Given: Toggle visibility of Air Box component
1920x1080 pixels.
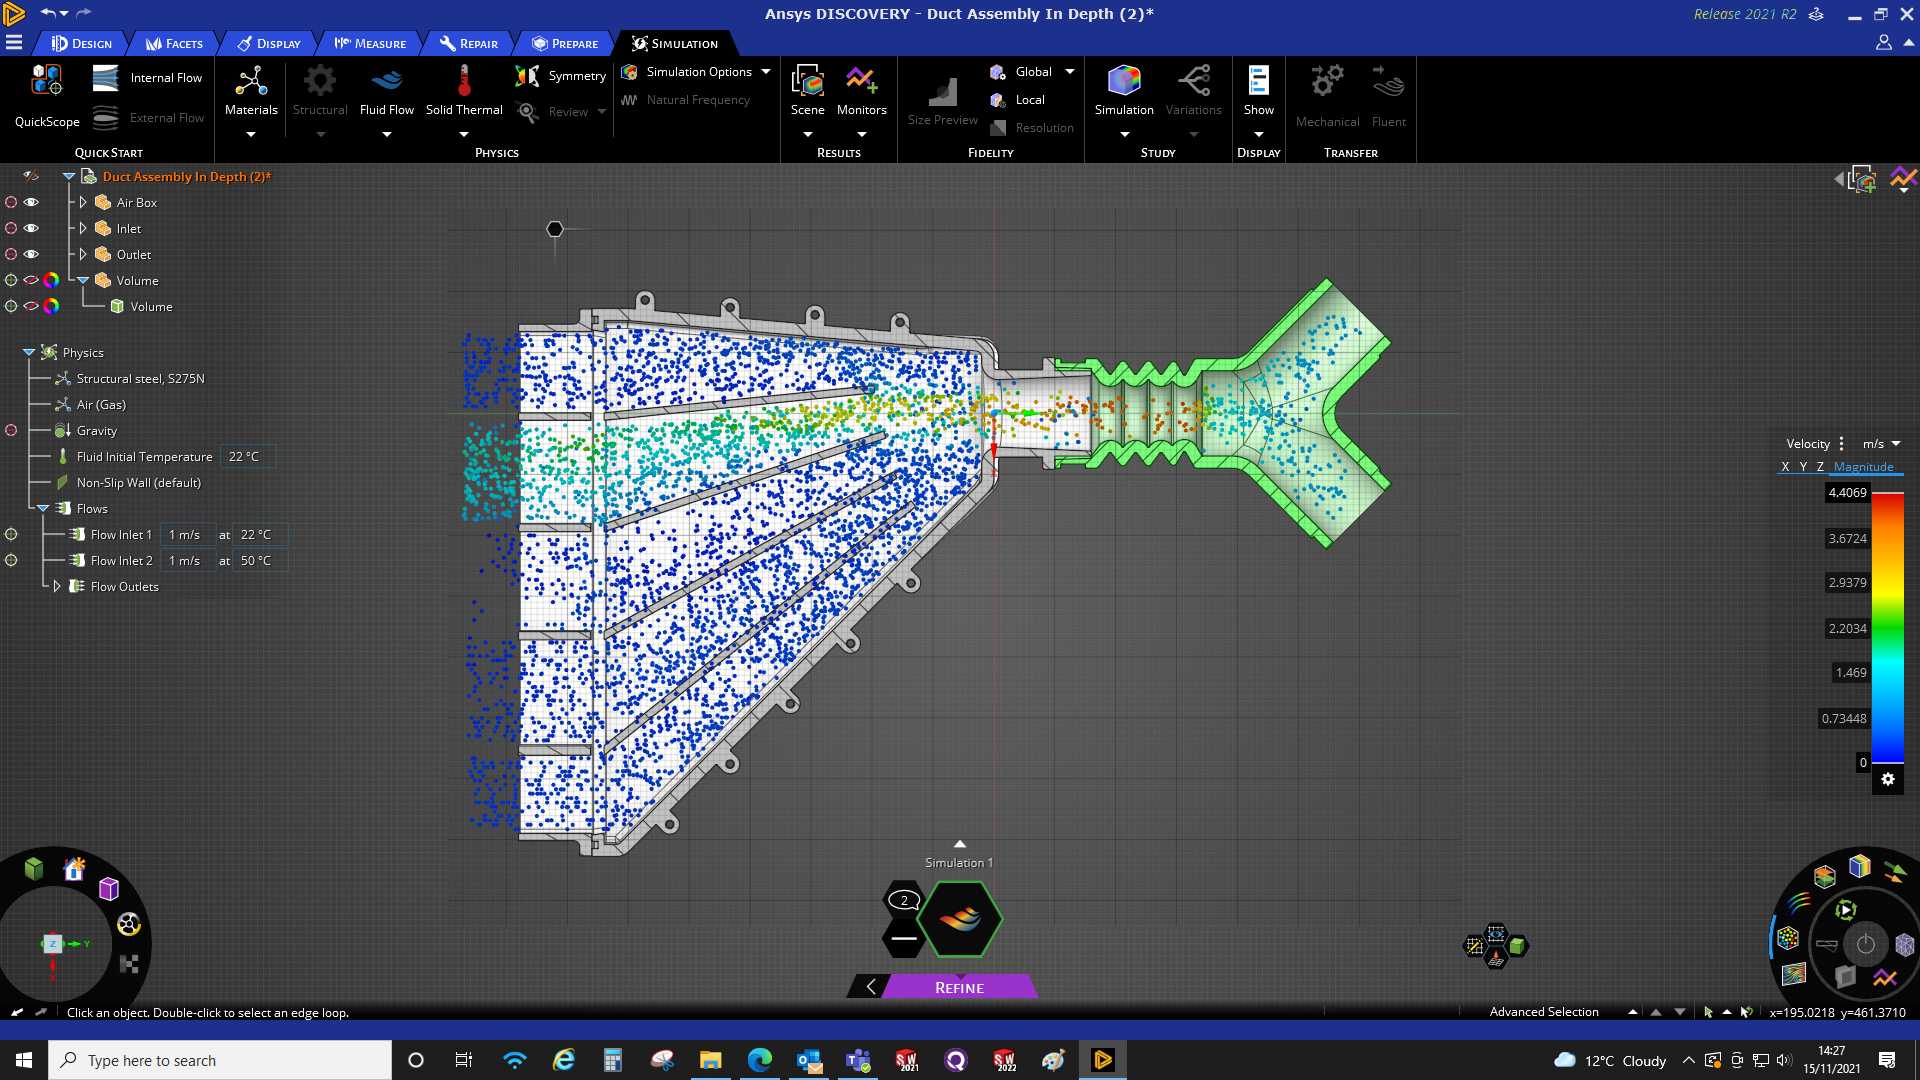Looking at the screenshot, I should (31, 202).
